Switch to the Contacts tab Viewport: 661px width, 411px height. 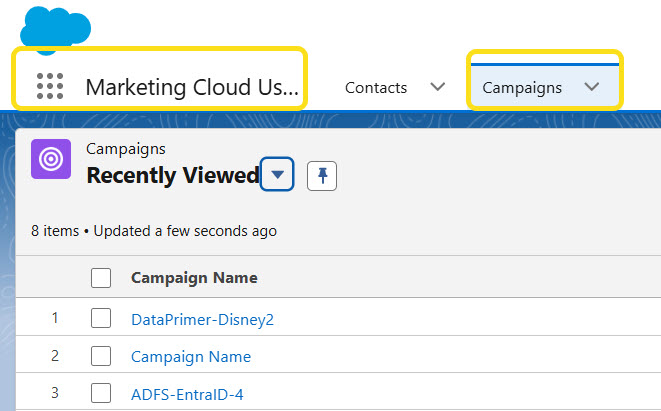click(x=376, y=88)
